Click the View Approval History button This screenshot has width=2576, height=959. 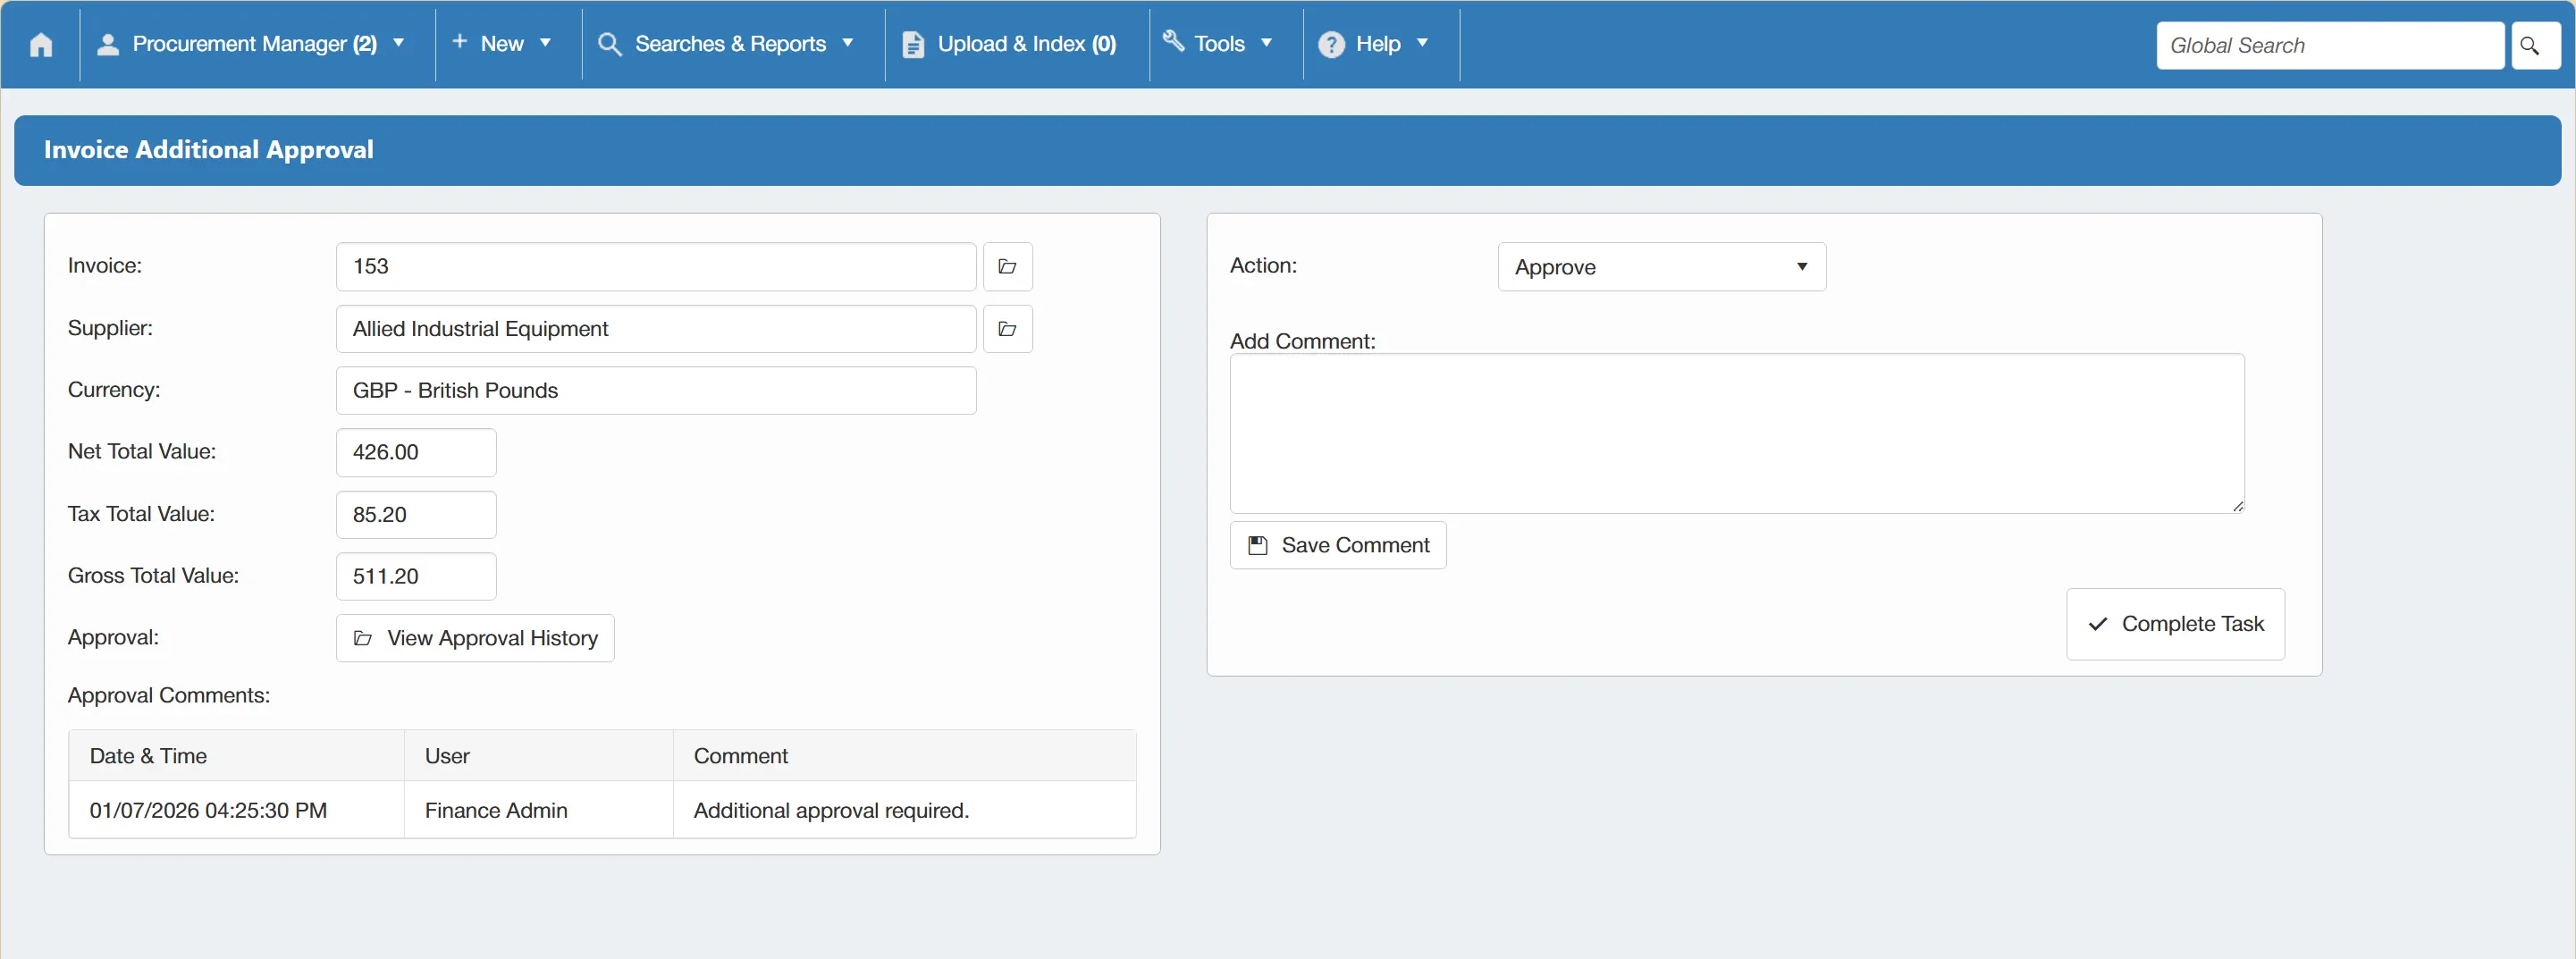tap(475, 638)
